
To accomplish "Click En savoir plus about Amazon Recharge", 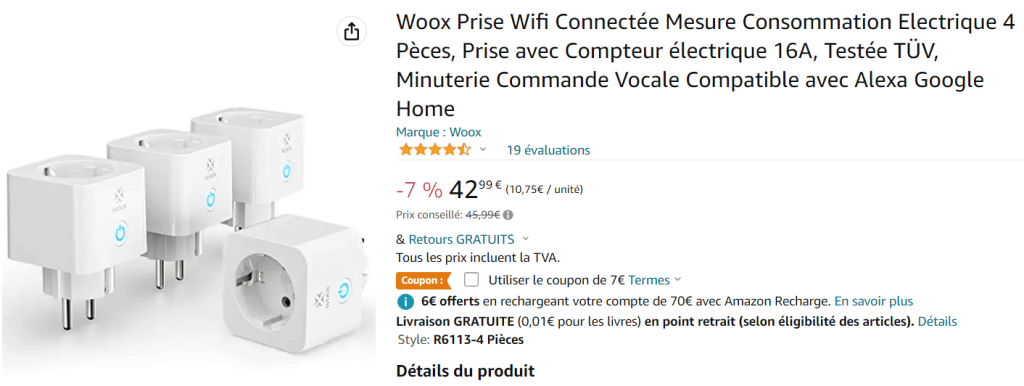I will click(x=873, y=302).
